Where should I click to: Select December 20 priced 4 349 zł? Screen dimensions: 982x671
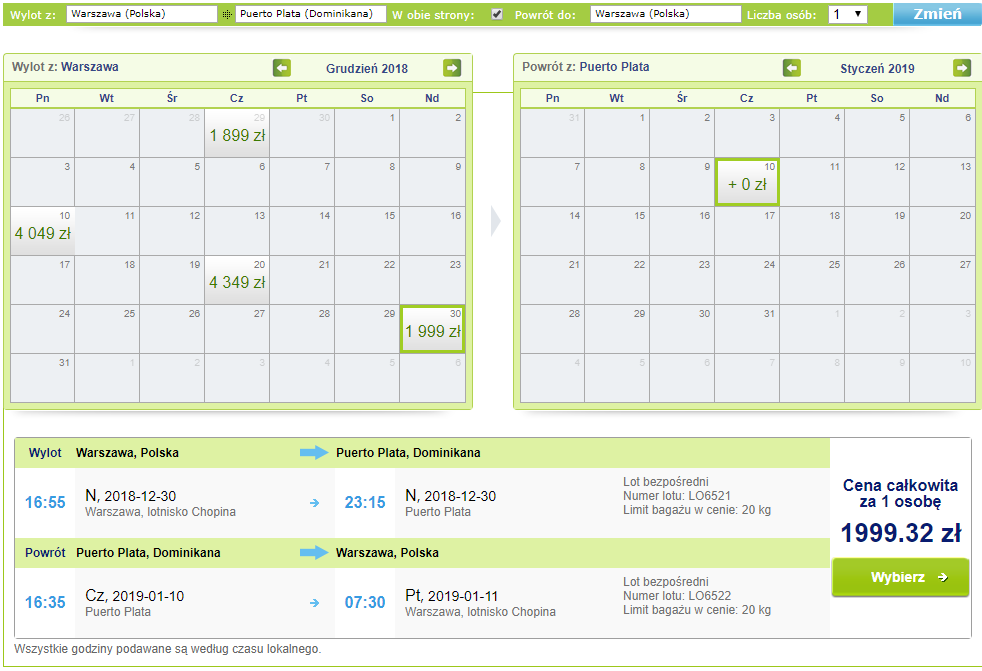(237, 279)
